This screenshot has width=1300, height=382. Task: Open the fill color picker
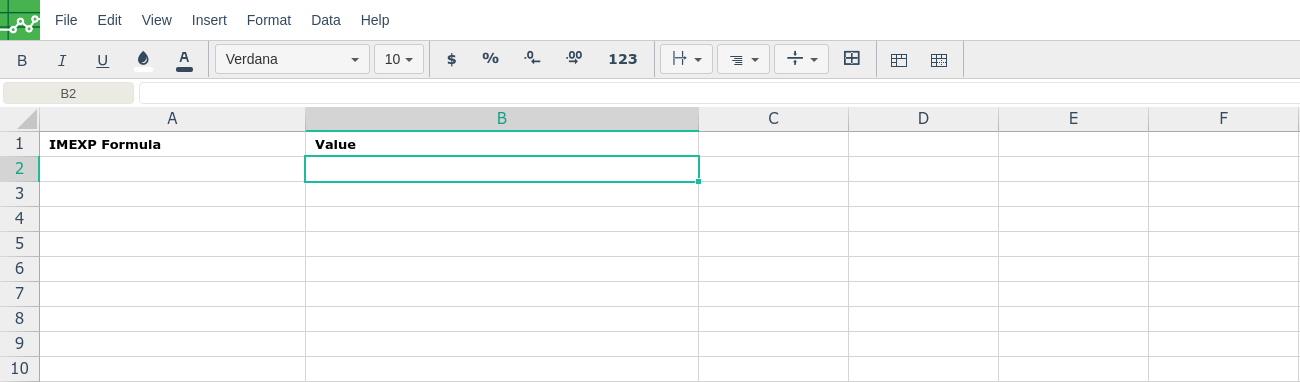[x=143, y=60]
